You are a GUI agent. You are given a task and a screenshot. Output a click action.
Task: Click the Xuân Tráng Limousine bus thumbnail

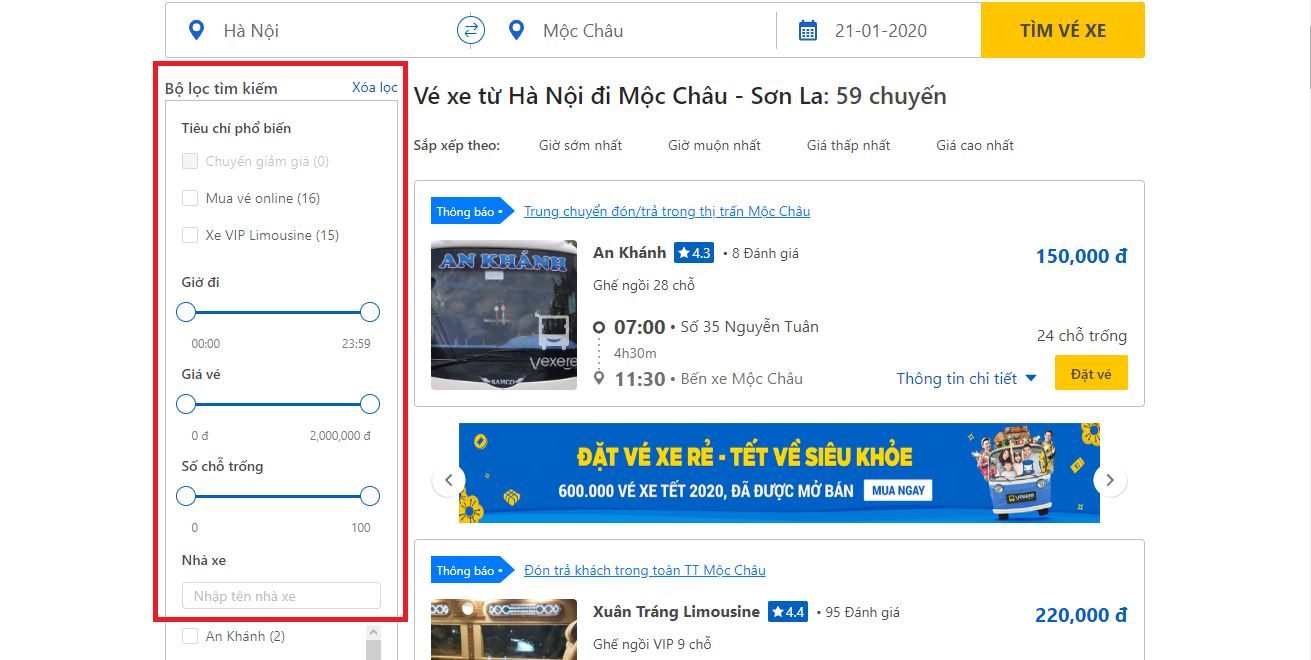coord(504,629)
